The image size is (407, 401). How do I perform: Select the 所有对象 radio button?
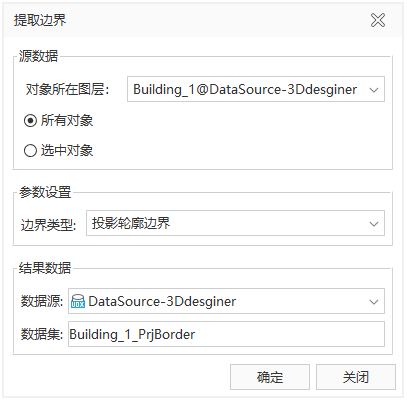click(x=30, y=121)
